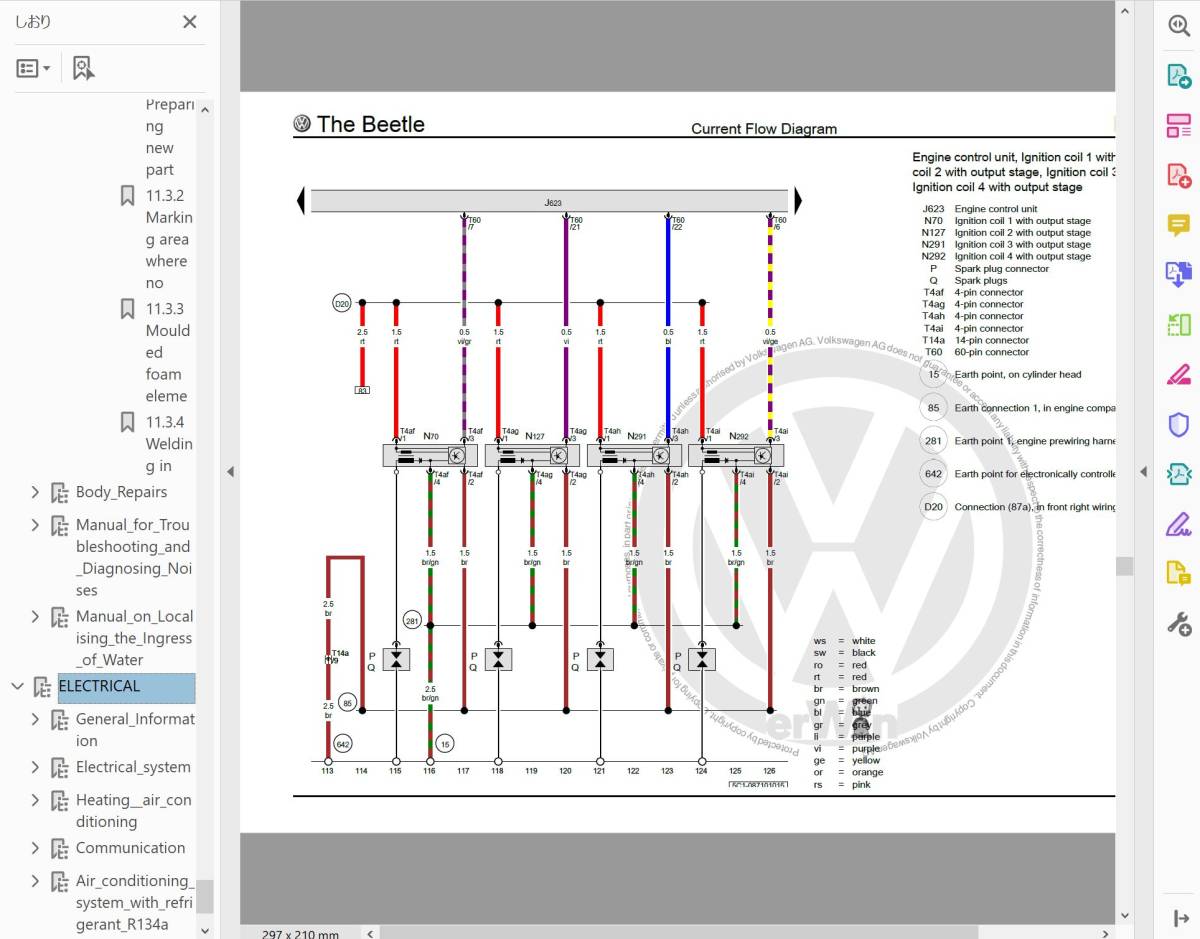The width and height of the screenshot is (1200, 939).
Task: Open the bookmark options dropdown menu
Action: (34, 68)
